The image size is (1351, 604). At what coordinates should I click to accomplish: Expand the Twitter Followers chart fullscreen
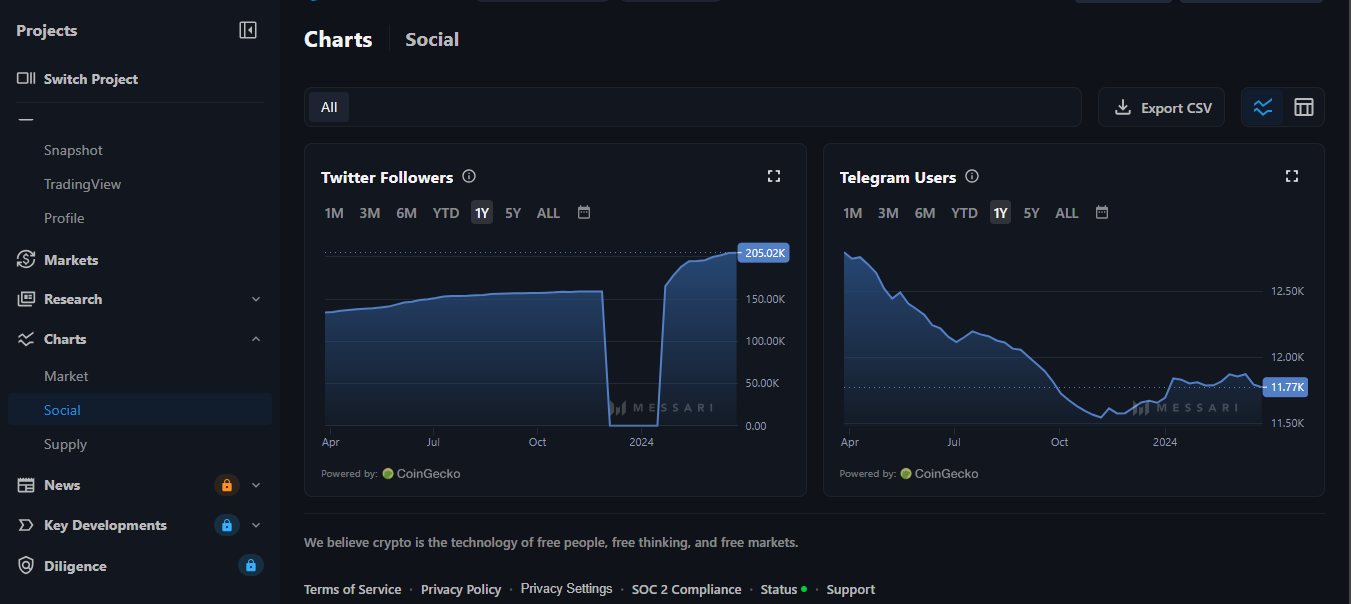tap(773, 176)
